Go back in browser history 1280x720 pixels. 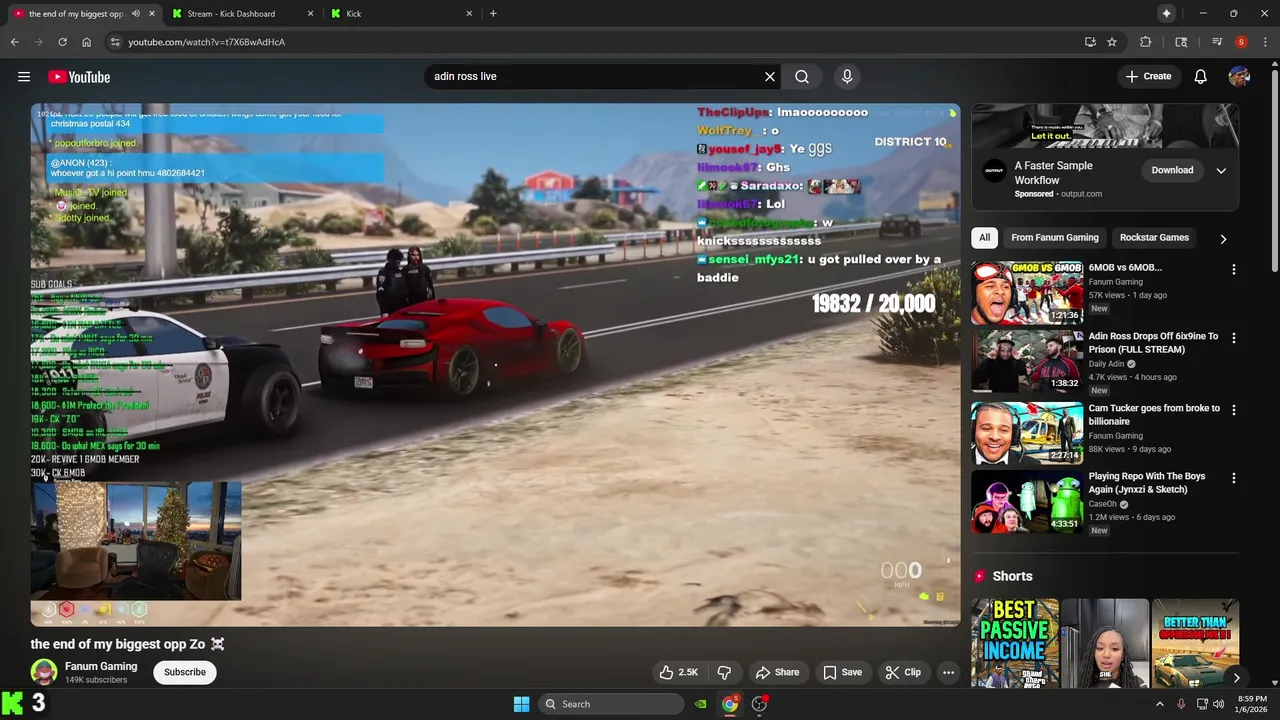coord(15,42)
